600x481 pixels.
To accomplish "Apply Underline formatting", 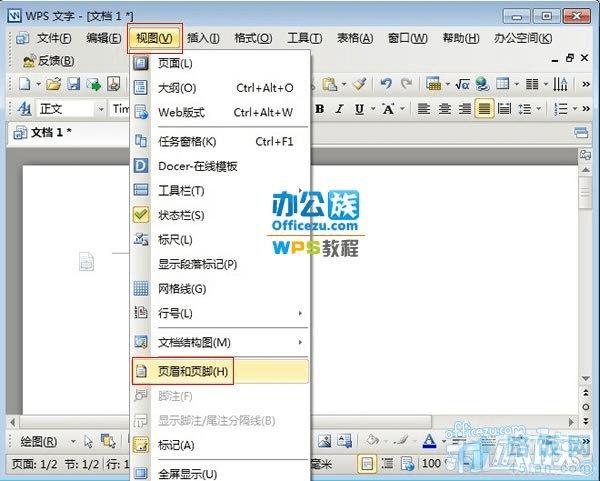I will (359, 109).
